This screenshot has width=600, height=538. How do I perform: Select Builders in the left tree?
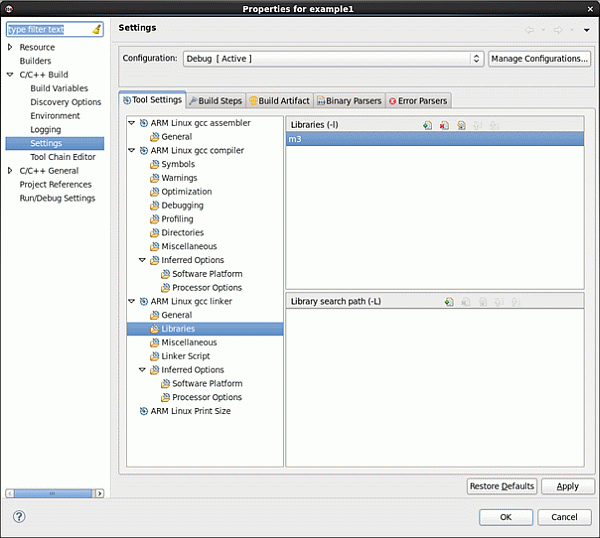tap(35, 61)
